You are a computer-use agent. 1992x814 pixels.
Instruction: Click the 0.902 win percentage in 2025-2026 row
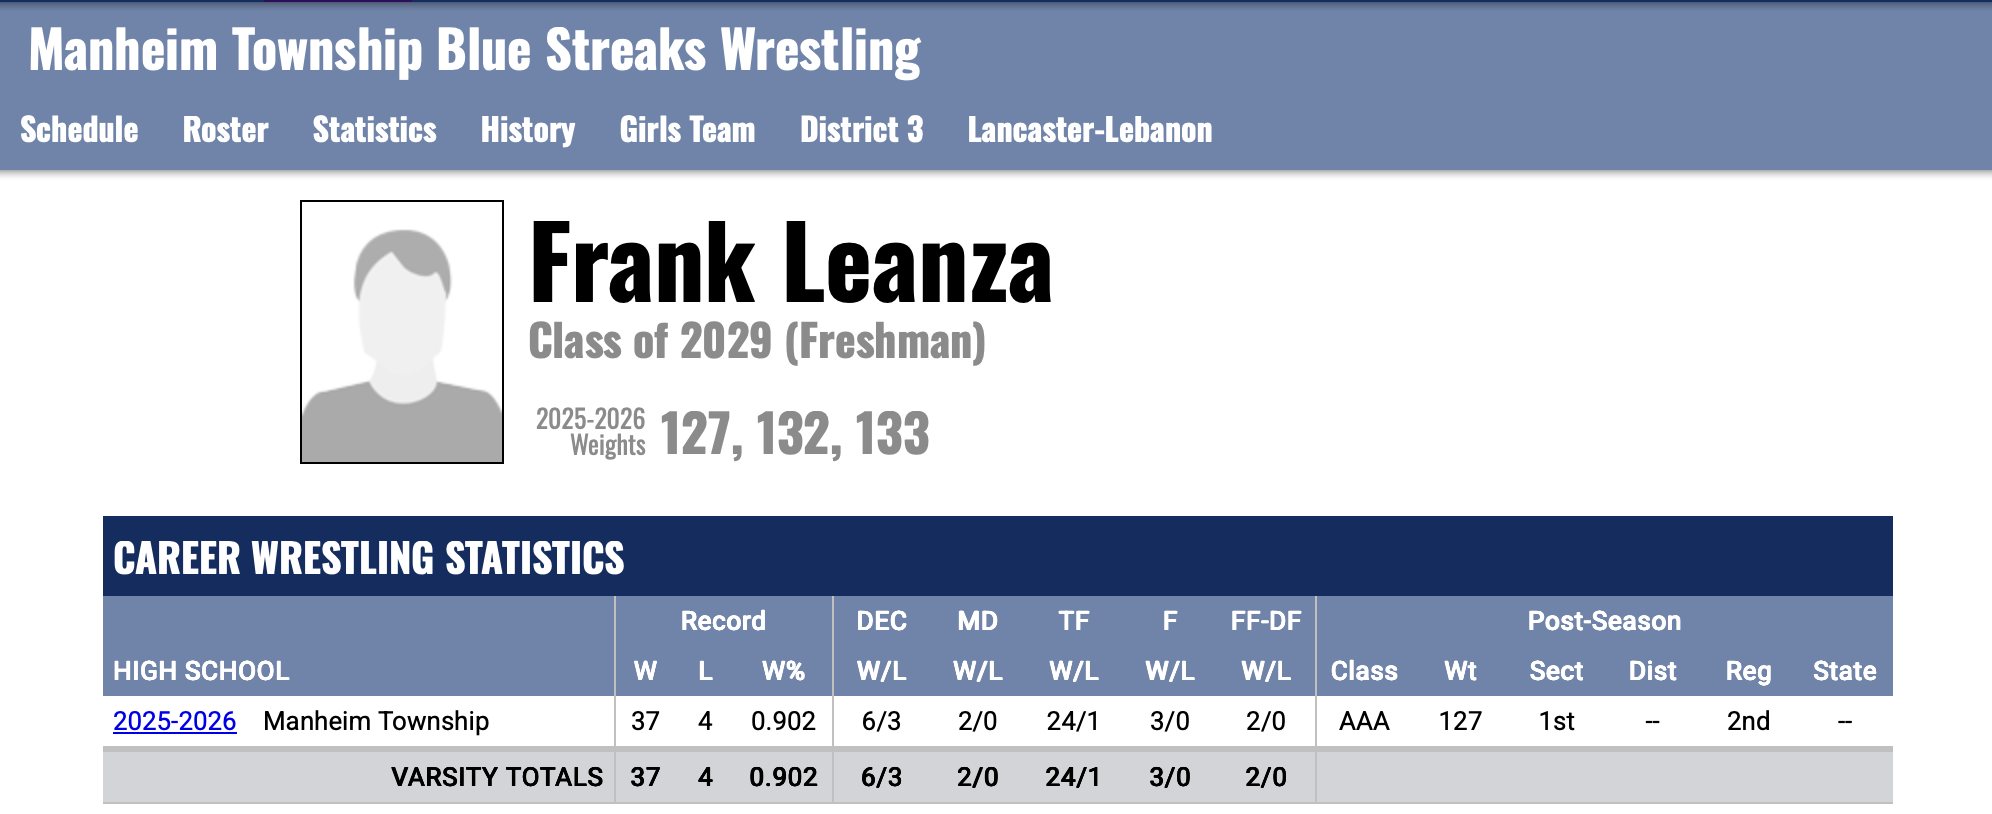click(x=783, y=721)
